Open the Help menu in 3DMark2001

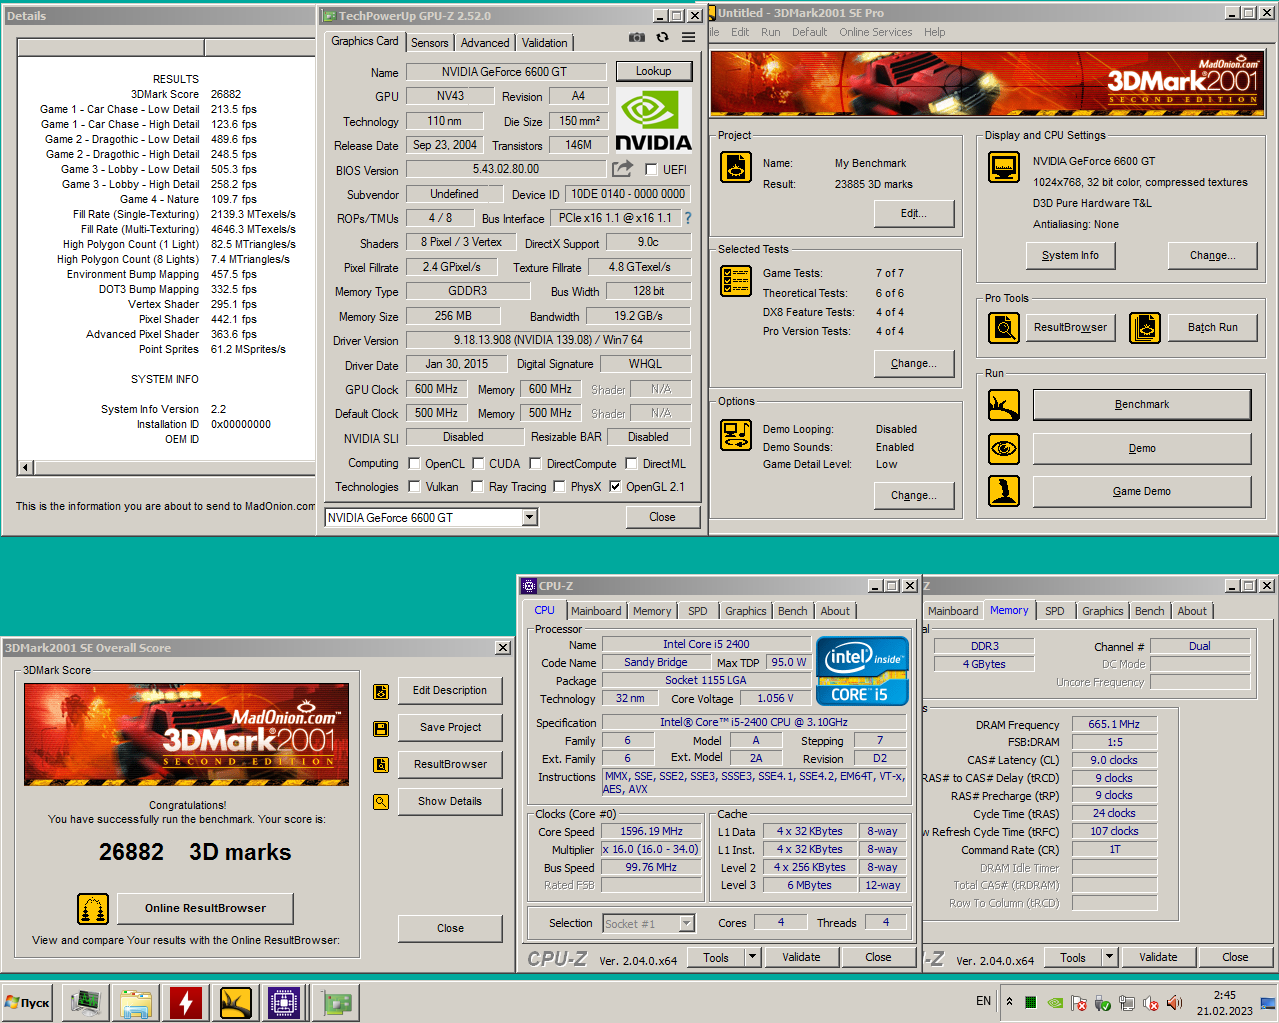click(935, 32)
